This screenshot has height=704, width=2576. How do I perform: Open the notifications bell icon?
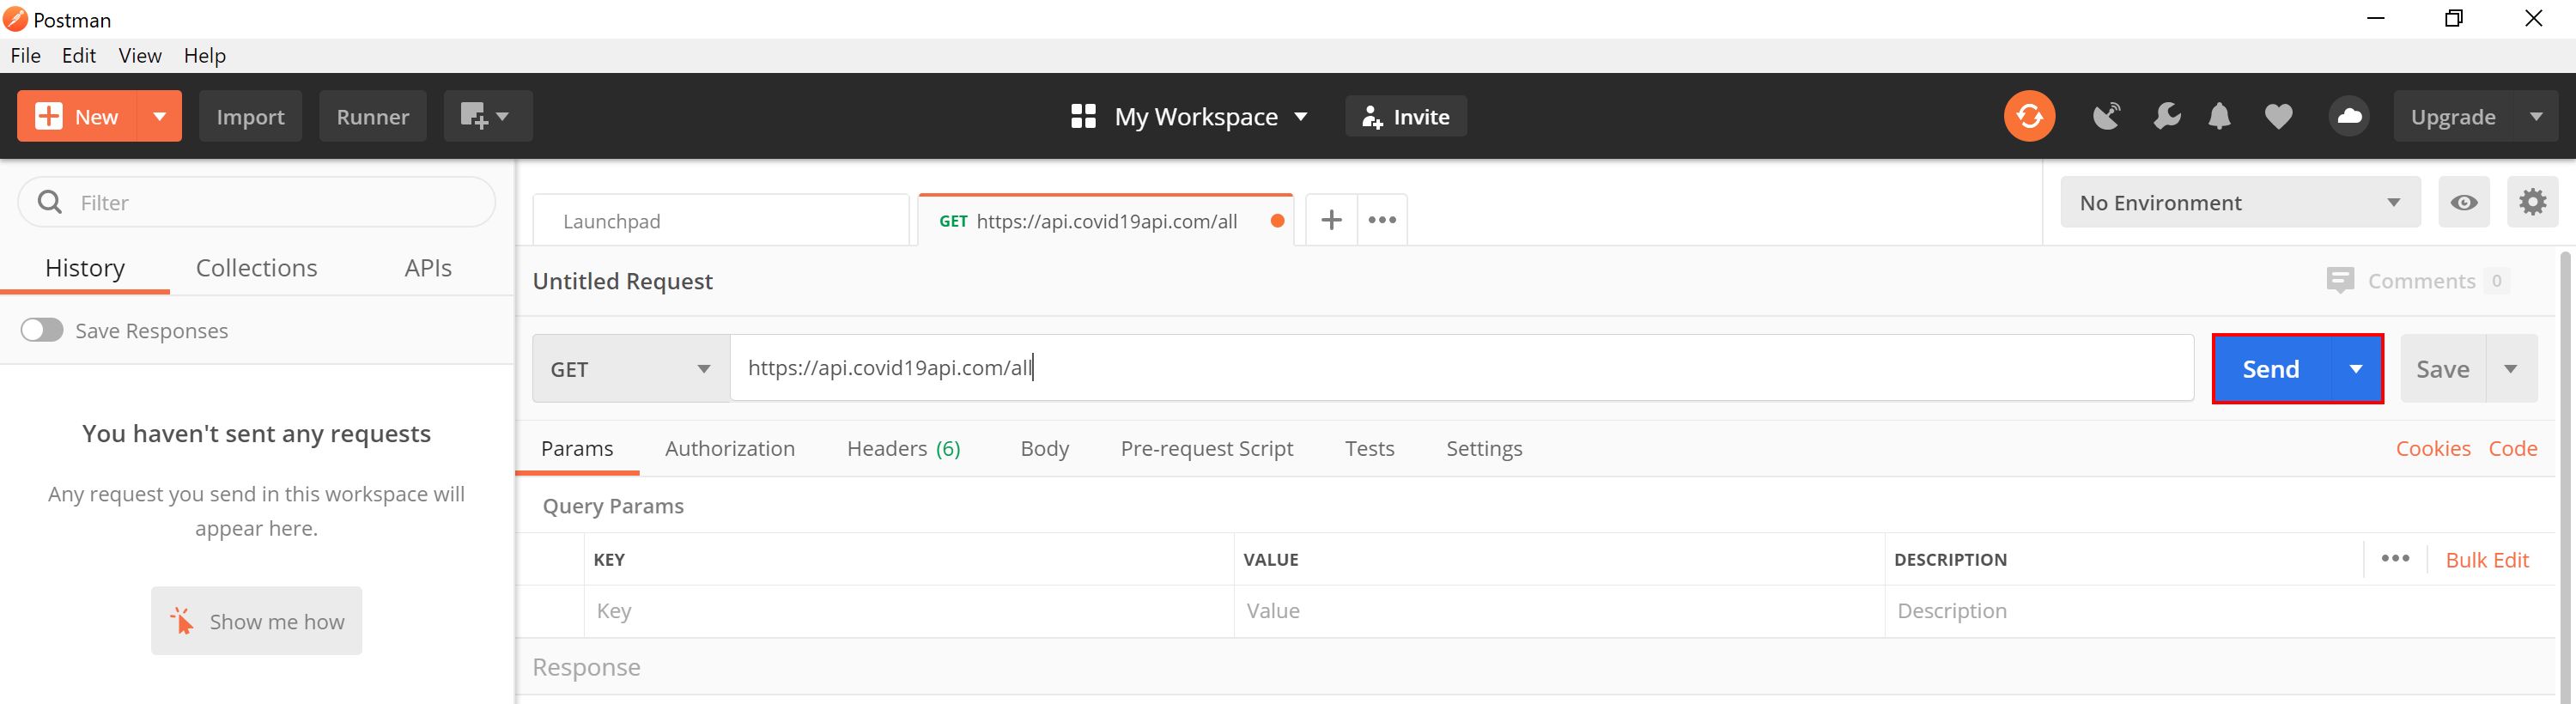[2219, 117]
